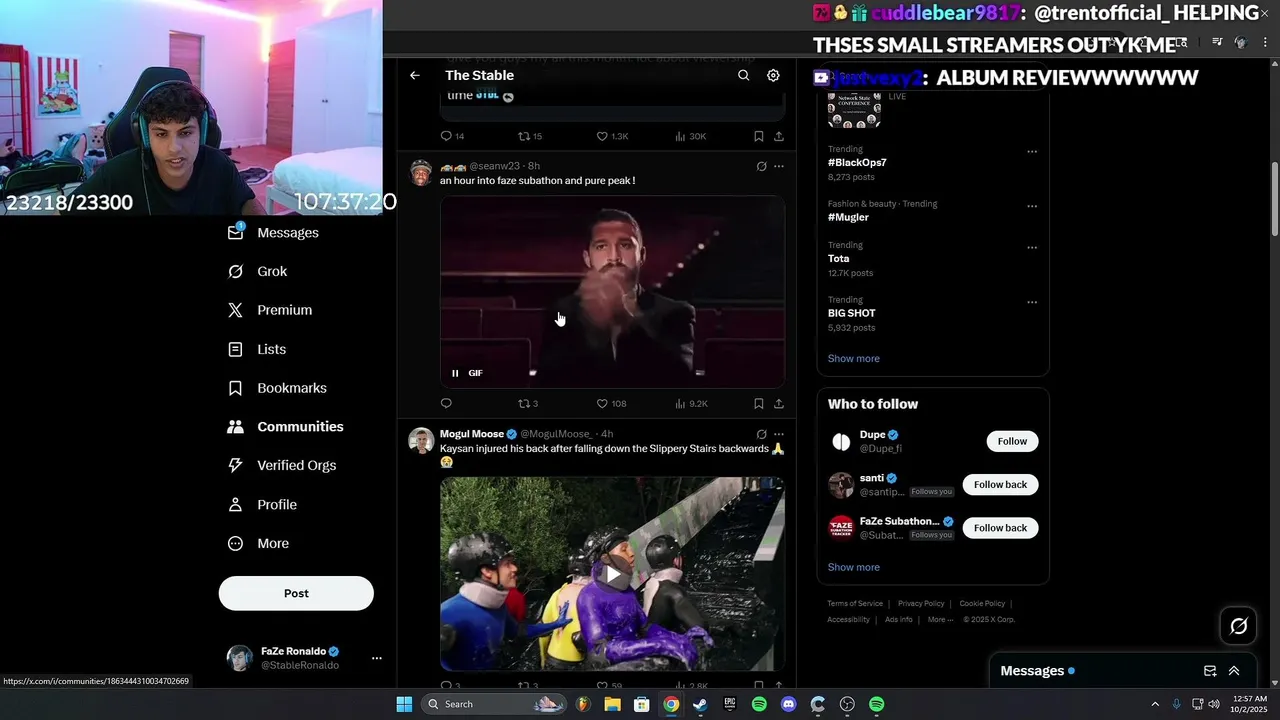Pause the GIF in seanw23's post

click(455, 373)
